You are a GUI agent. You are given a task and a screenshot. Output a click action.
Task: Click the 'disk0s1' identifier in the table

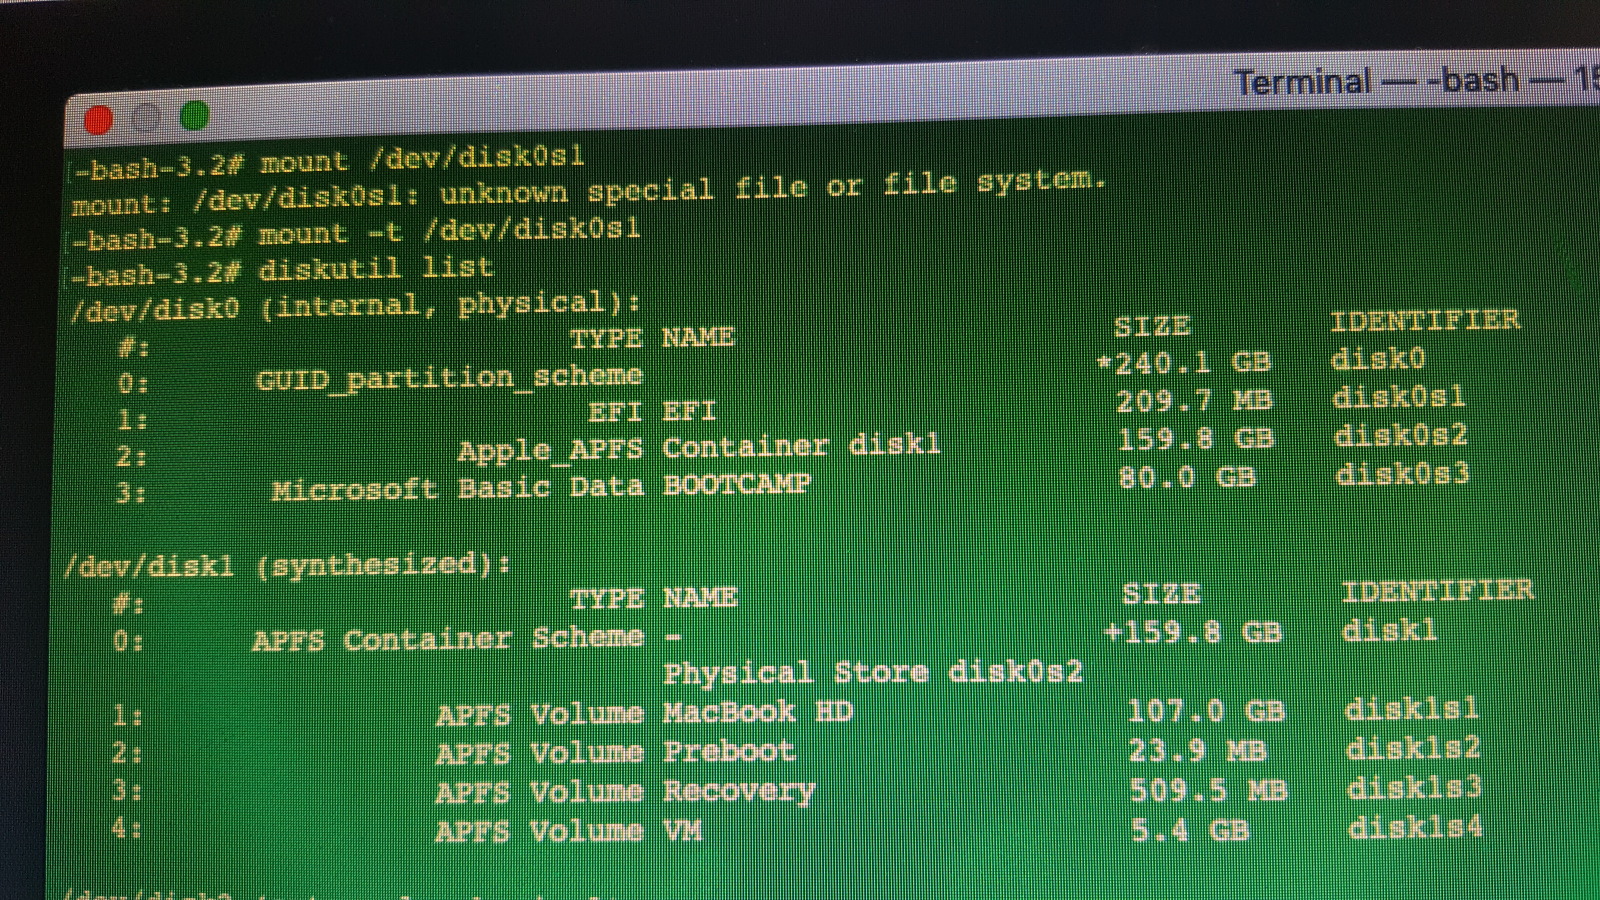pos(1398,397)
